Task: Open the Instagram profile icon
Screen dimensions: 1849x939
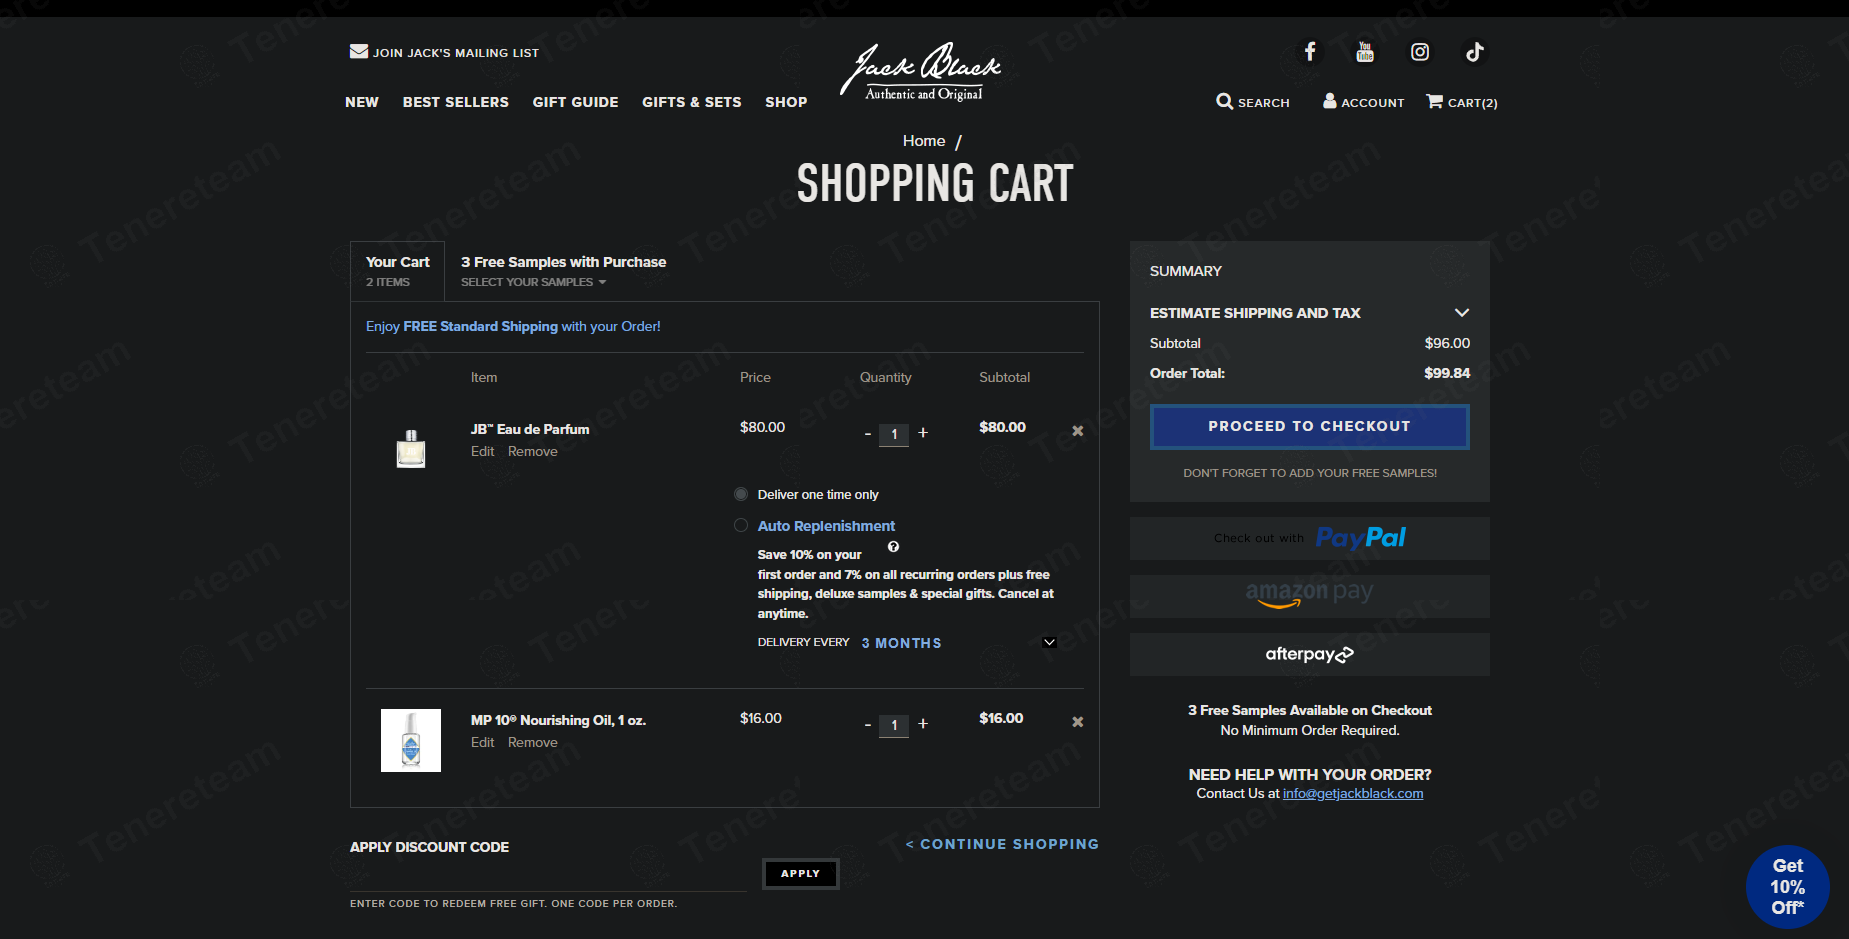Action: [x=1420, y=52]
